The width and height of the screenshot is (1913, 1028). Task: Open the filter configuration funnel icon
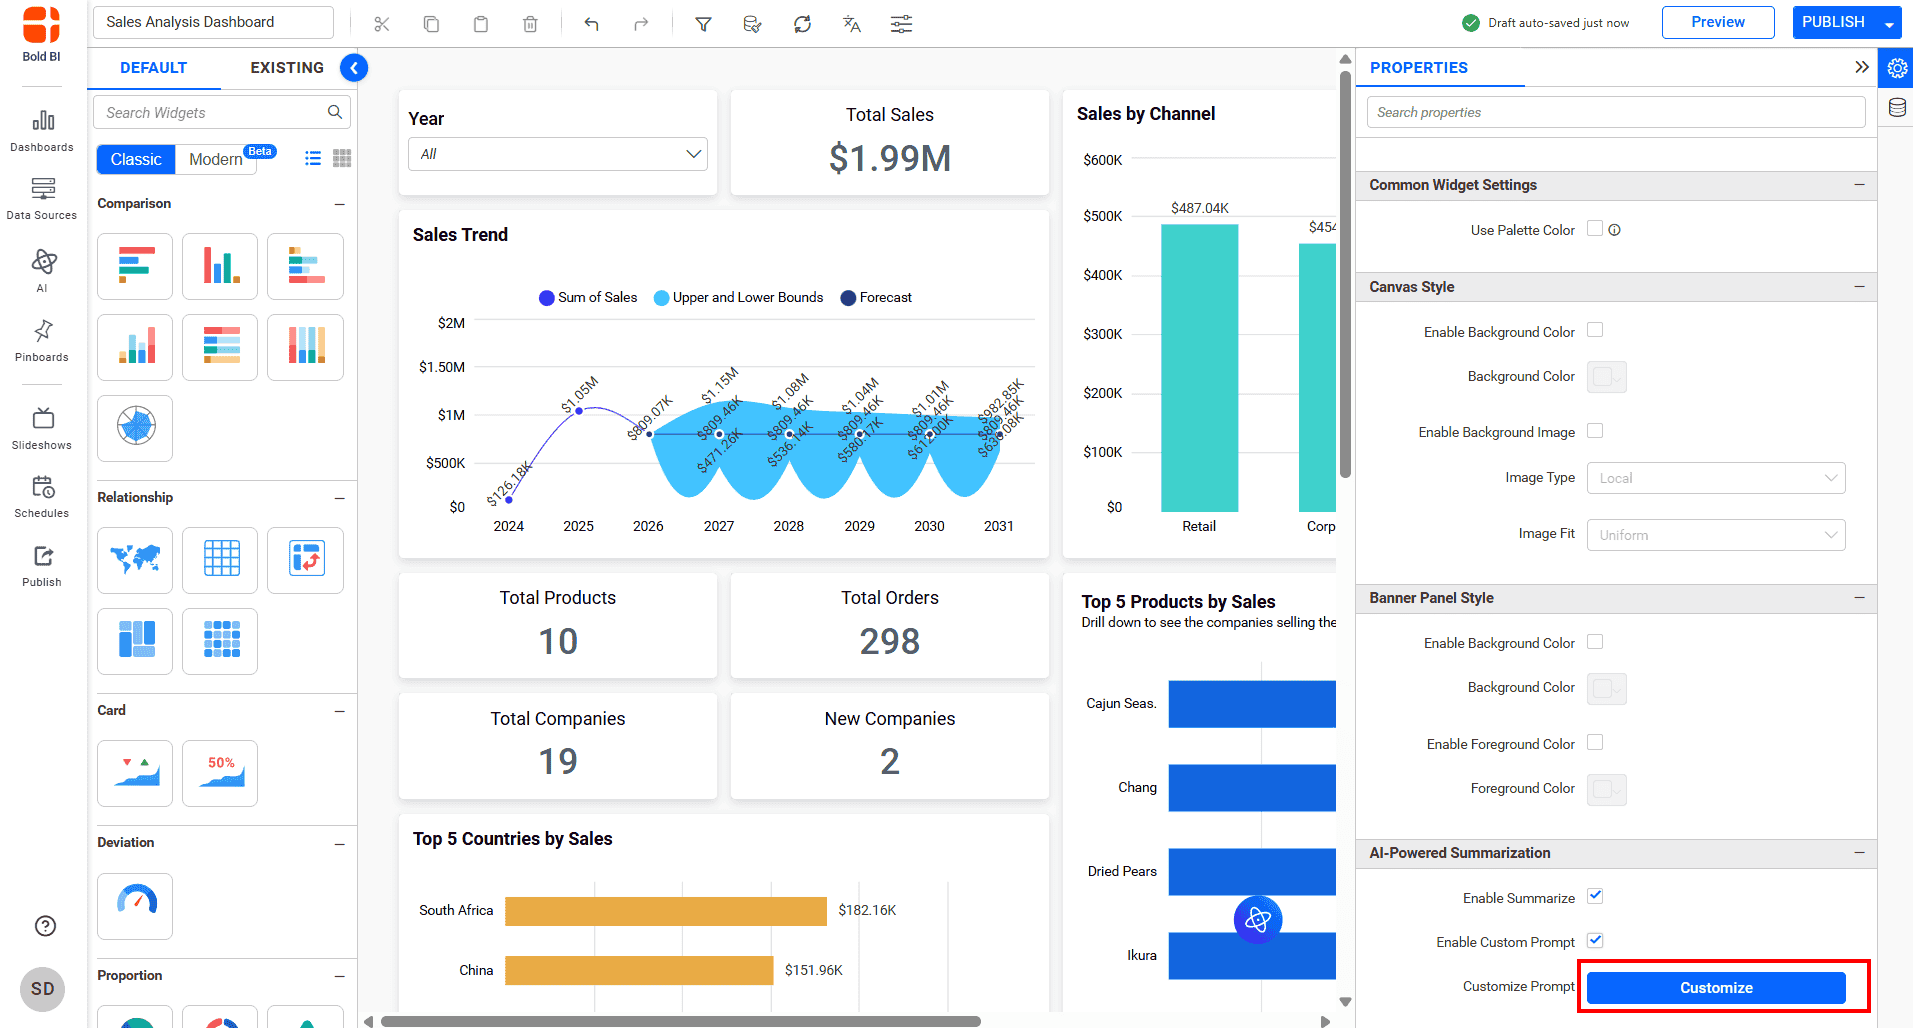point(703,24)
